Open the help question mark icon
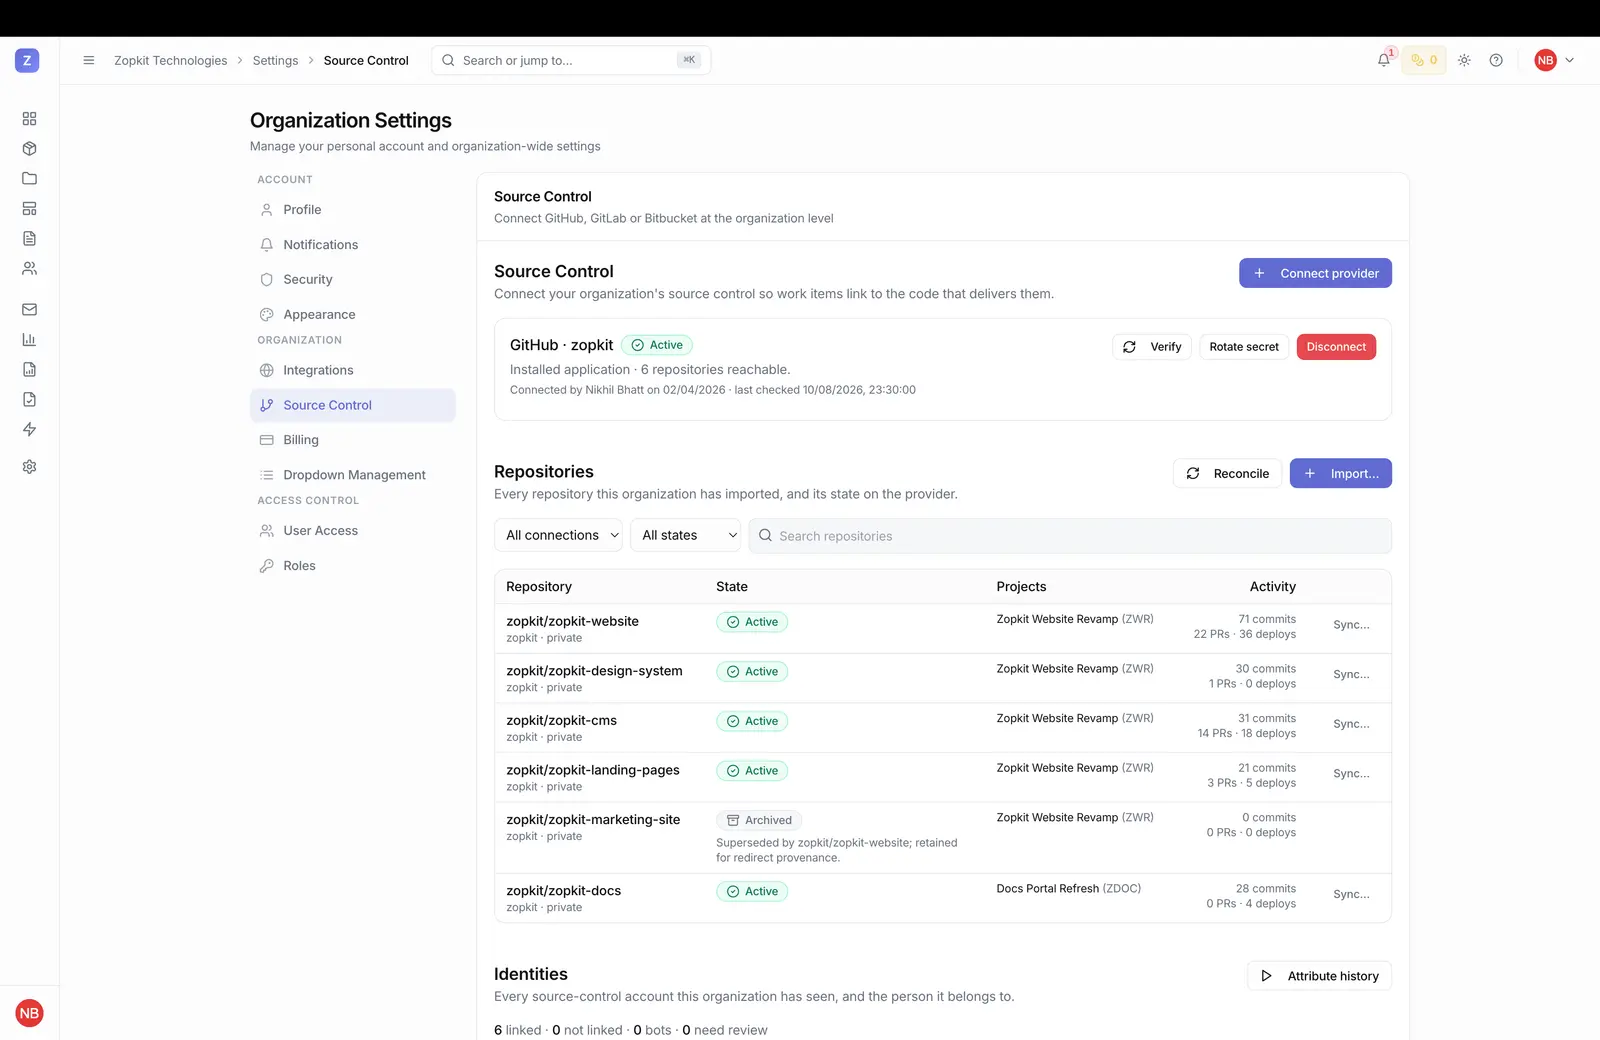The width and height of the screenshot is (1600, 1040). [x=1496, y=61]
